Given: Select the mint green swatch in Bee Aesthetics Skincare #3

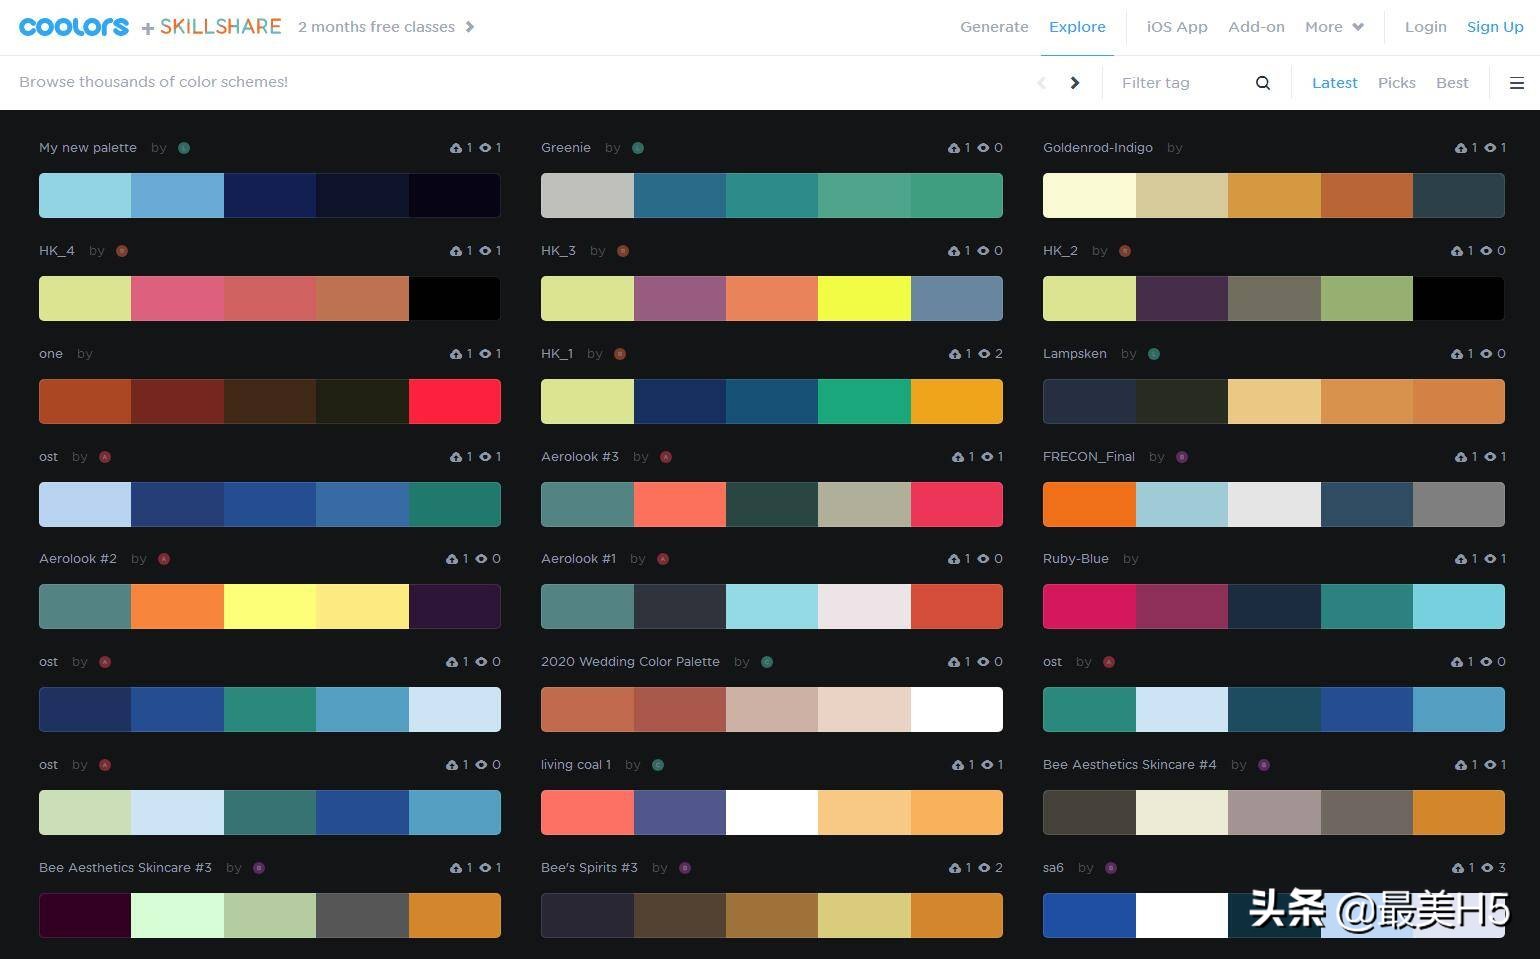Looking at the screenshot, I should click(x=177, y=915).
